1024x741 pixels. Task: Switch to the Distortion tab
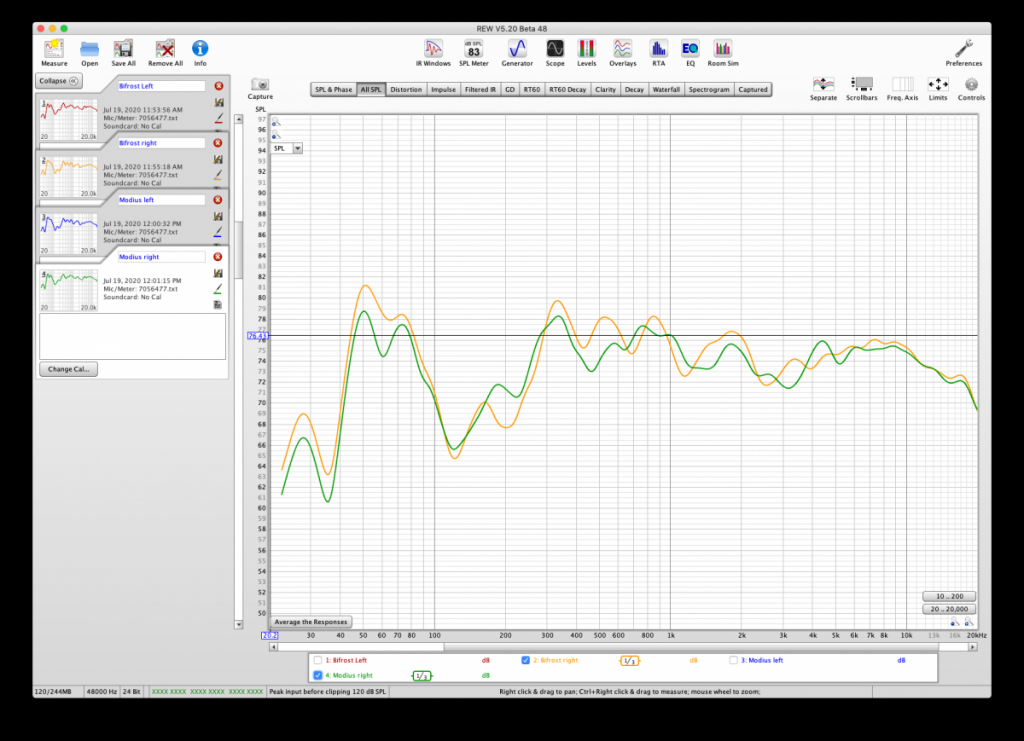point(406,89)
